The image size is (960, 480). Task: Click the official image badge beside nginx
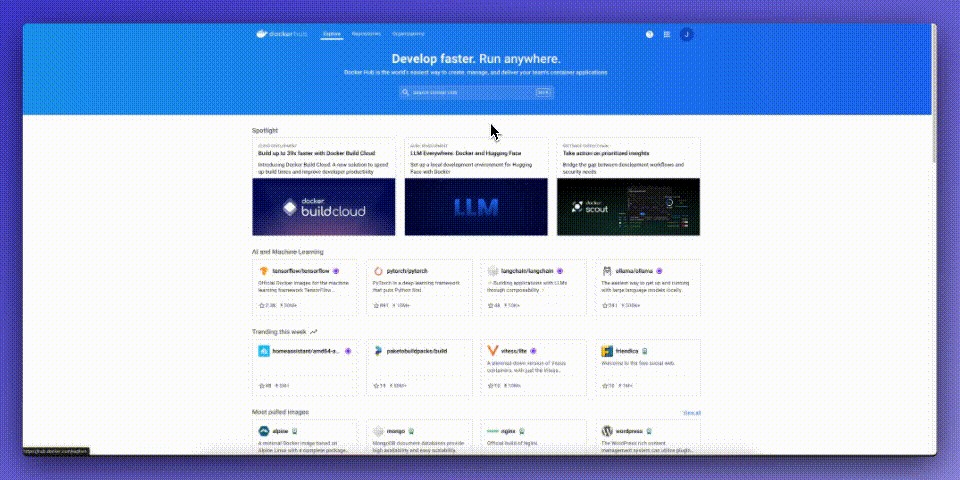click(522, 431)
